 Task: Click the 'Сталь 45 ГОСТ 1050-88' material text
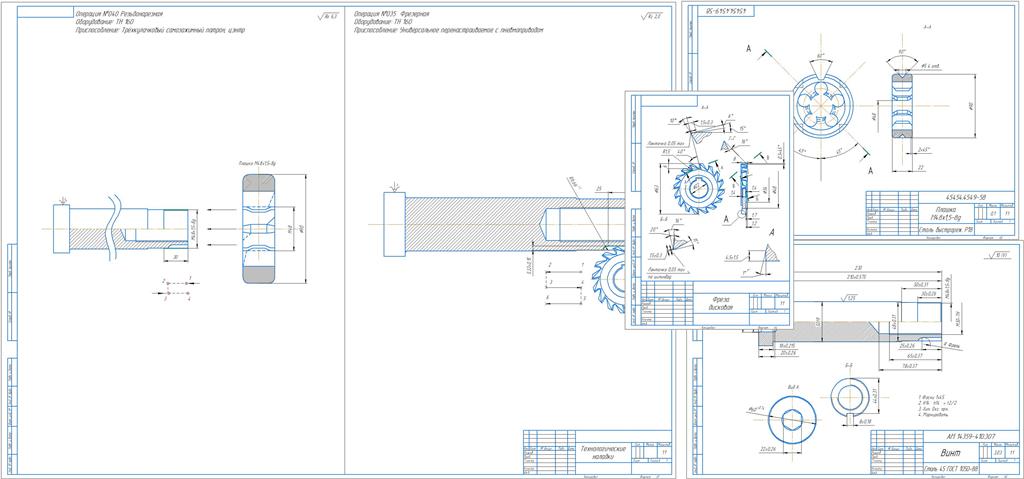point(950,469)
